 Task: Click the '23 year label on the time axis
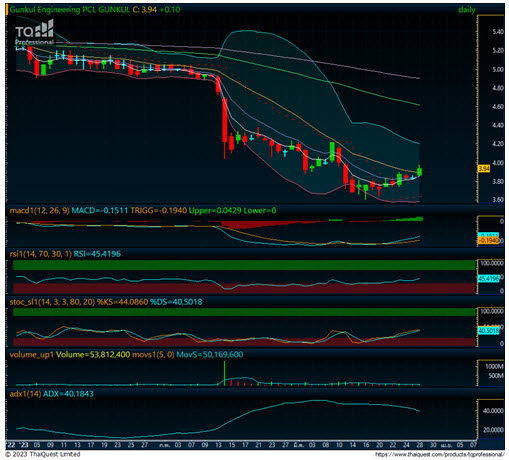(x=23, y=445)
